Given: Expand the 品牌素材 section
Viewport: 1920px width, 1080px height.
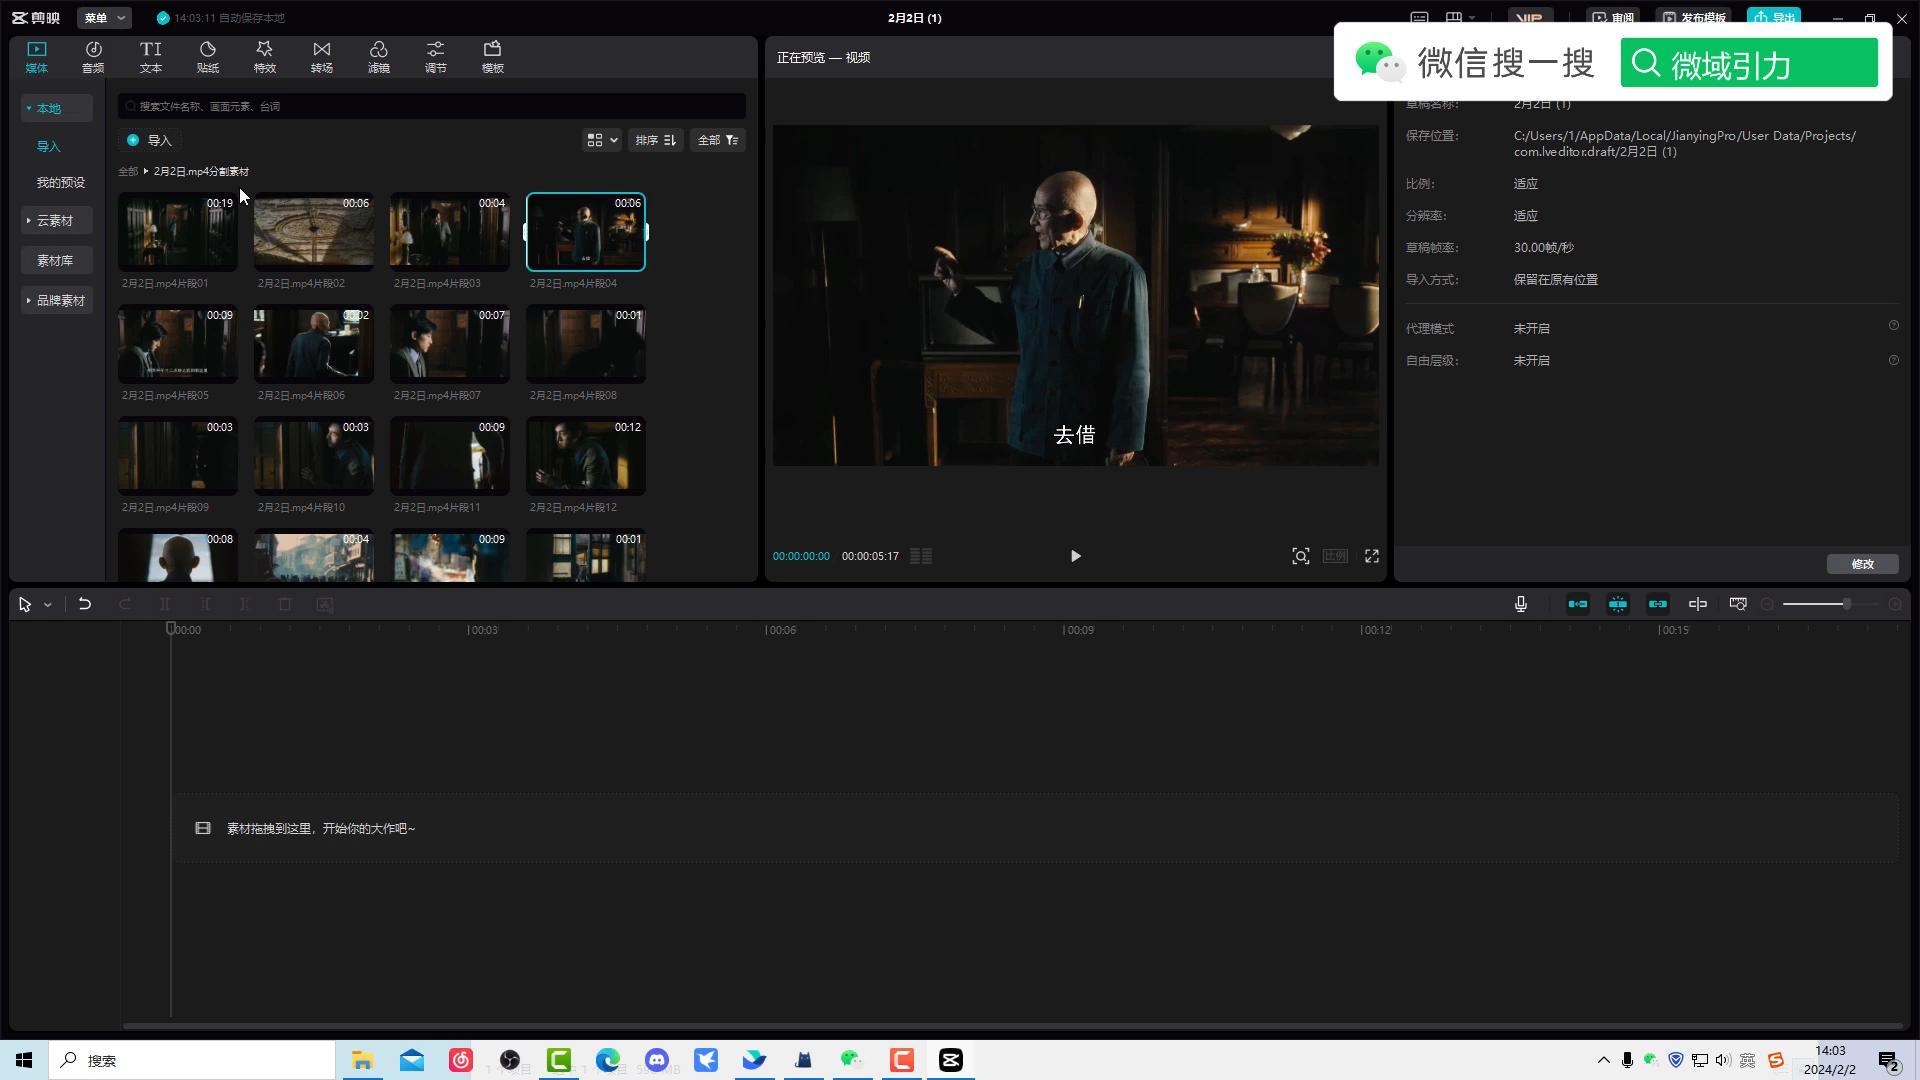Looking at the screenshot, I should coord(56,300).
